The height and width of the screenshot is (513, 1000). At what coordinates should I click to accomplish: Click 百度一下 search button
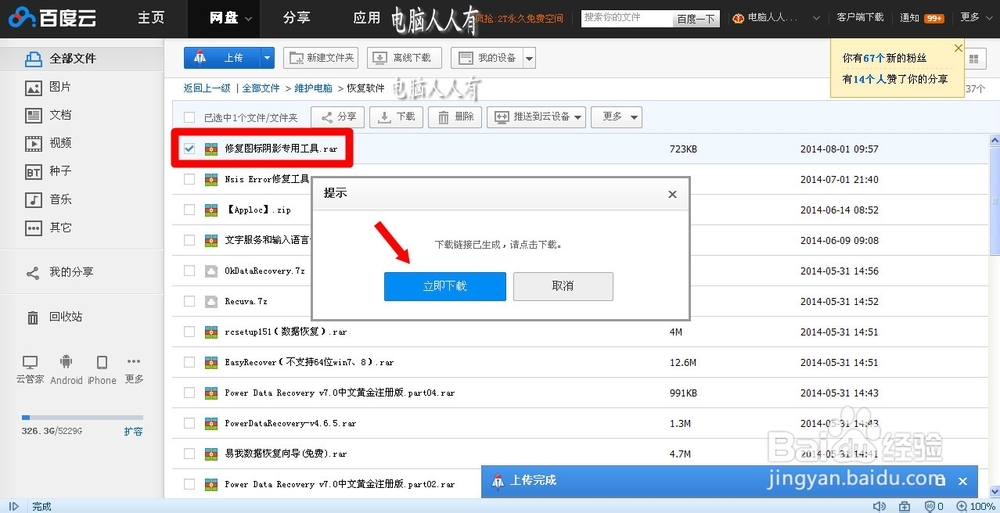696,19
